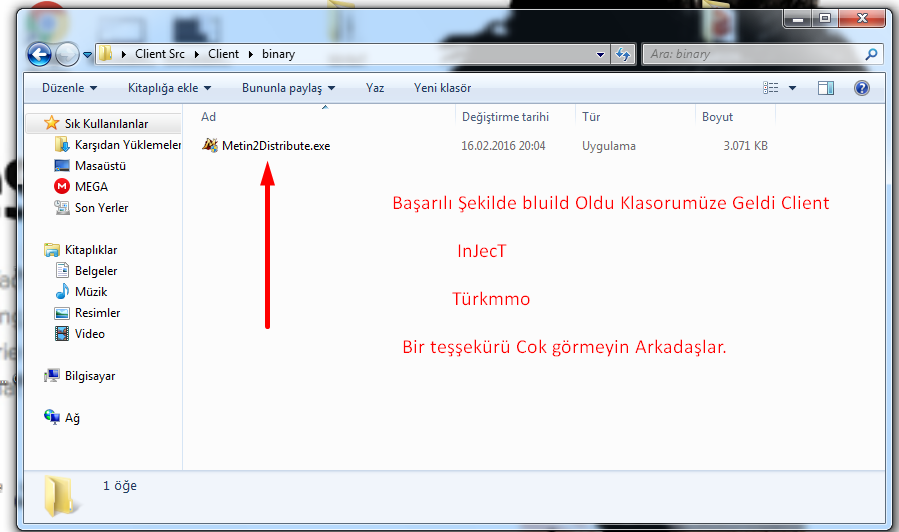
Task: Click the folder icon in the details pane
Action: [60, 495]
